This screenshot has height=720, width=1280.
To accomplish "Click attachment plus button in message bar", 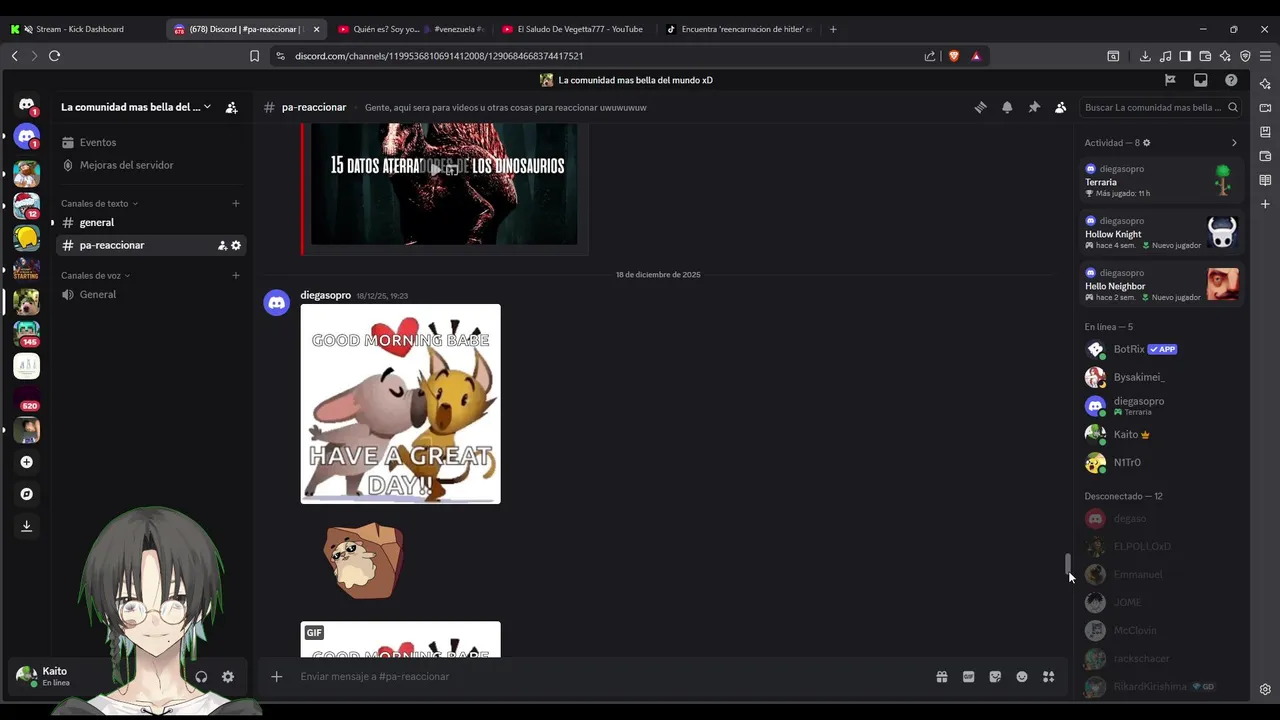I will pyautogui.click(x=277, y=677).
